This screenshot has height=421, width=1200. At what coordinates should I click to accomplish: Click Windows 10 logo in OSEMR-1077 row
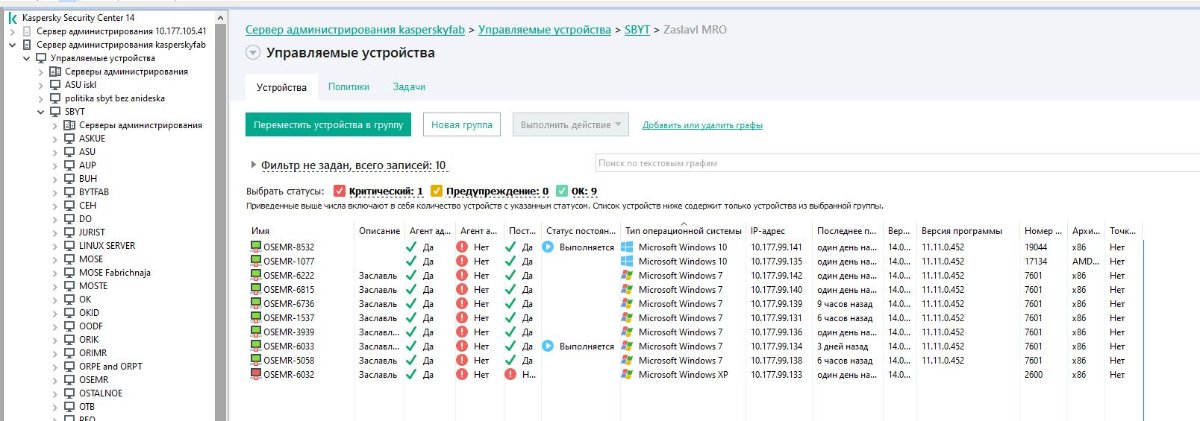tap(627, 261)
